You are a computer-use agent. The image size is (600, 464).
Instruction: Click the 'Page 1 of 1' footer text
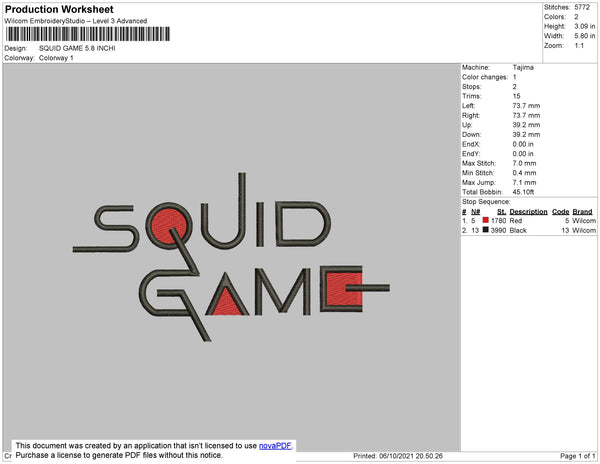tap(578, 456)
